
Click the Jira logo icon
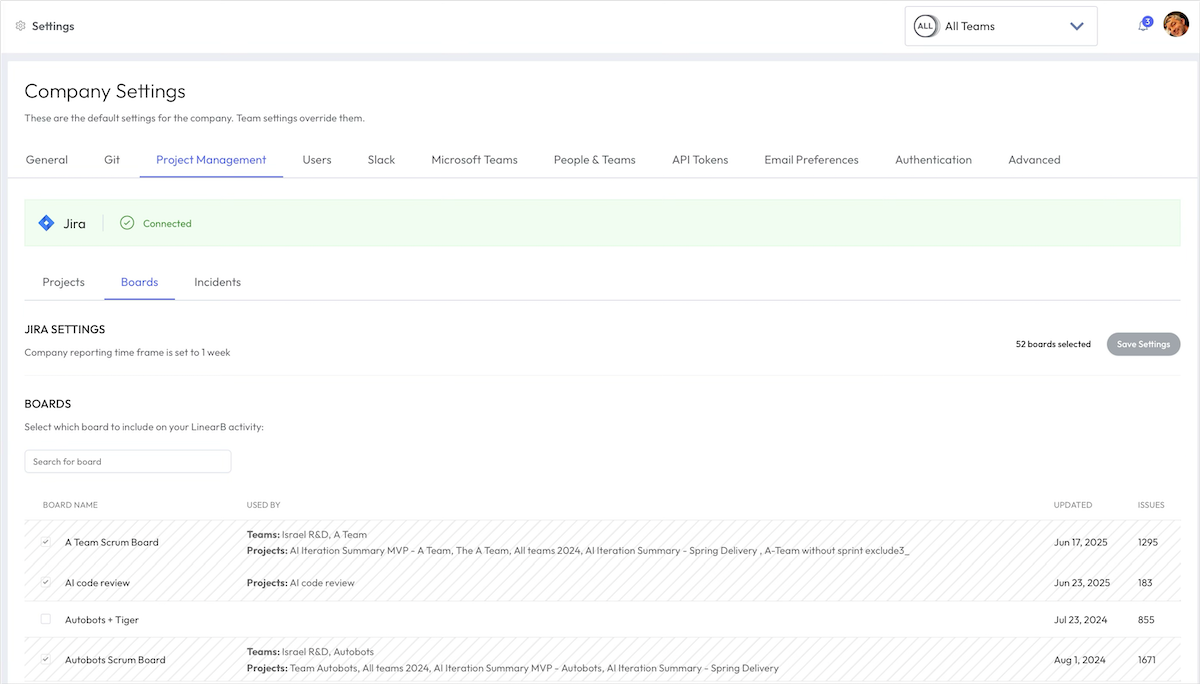click(46, 223)
